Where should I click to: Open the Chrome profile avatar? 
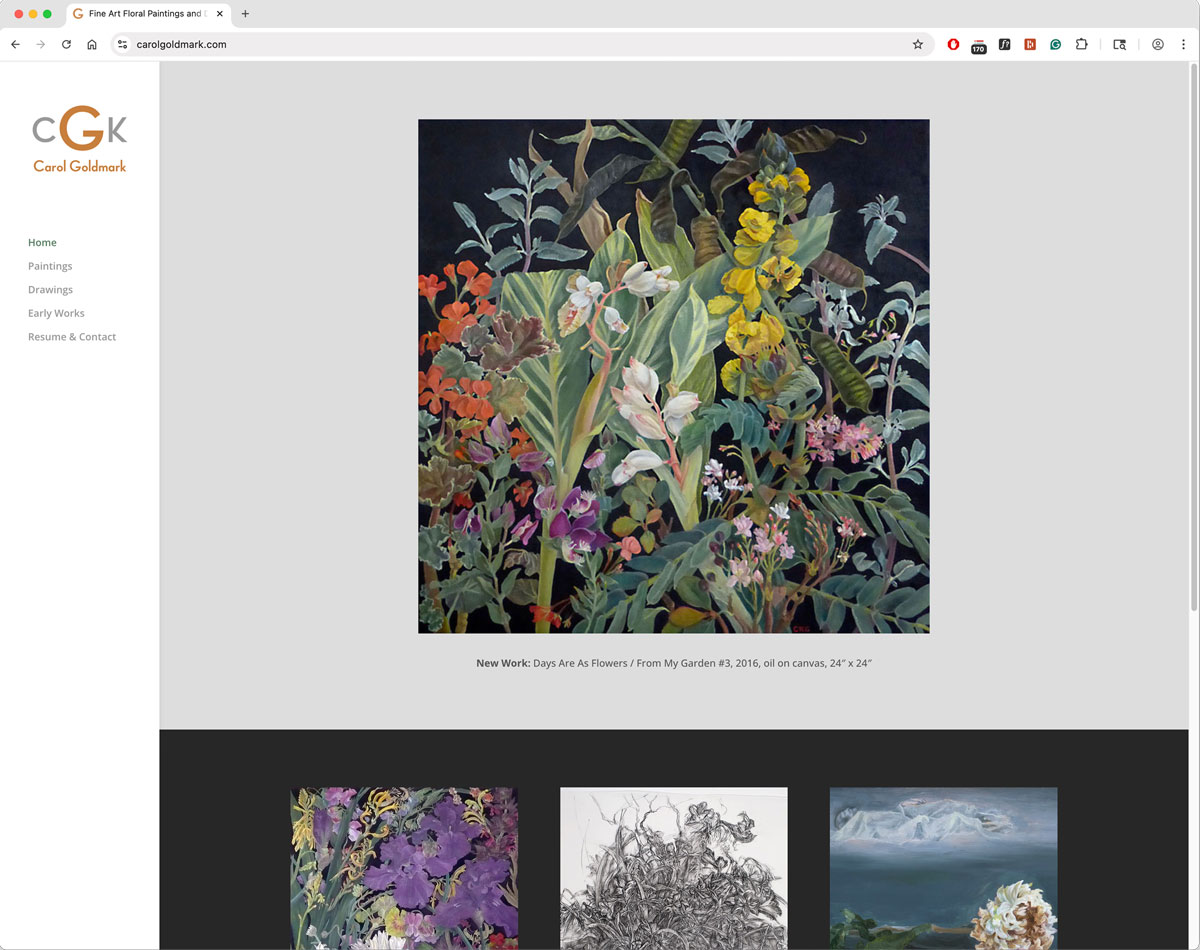click(x=1157, y=44)
